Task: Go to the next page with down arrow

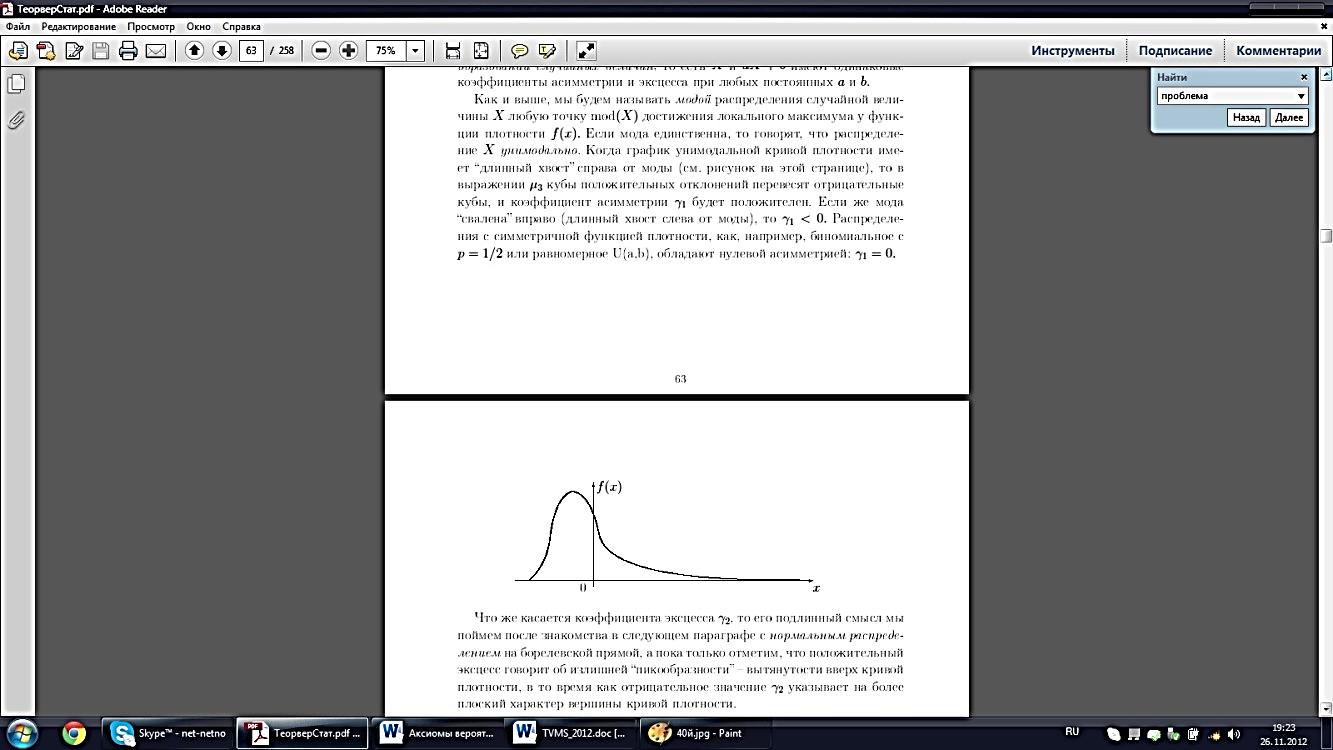Action: [222, 50]
